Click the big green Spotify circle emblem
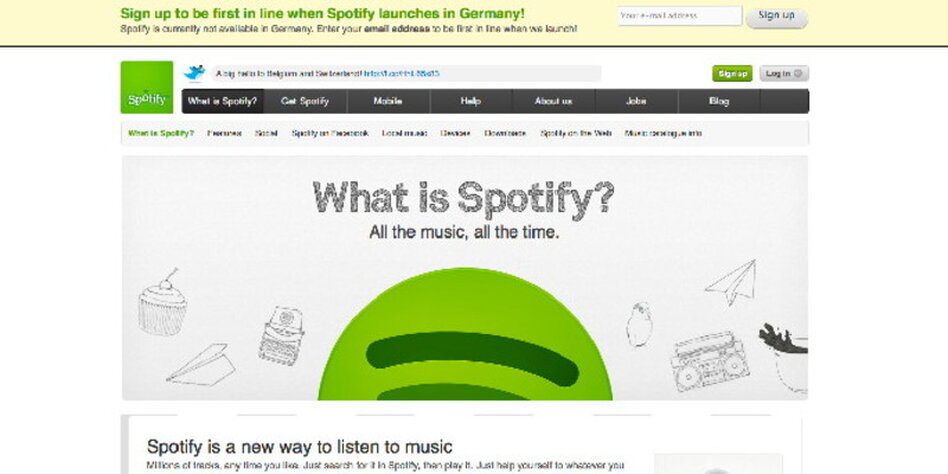The image size is (948, 474). pyautogui.click(x=465, y=334)
